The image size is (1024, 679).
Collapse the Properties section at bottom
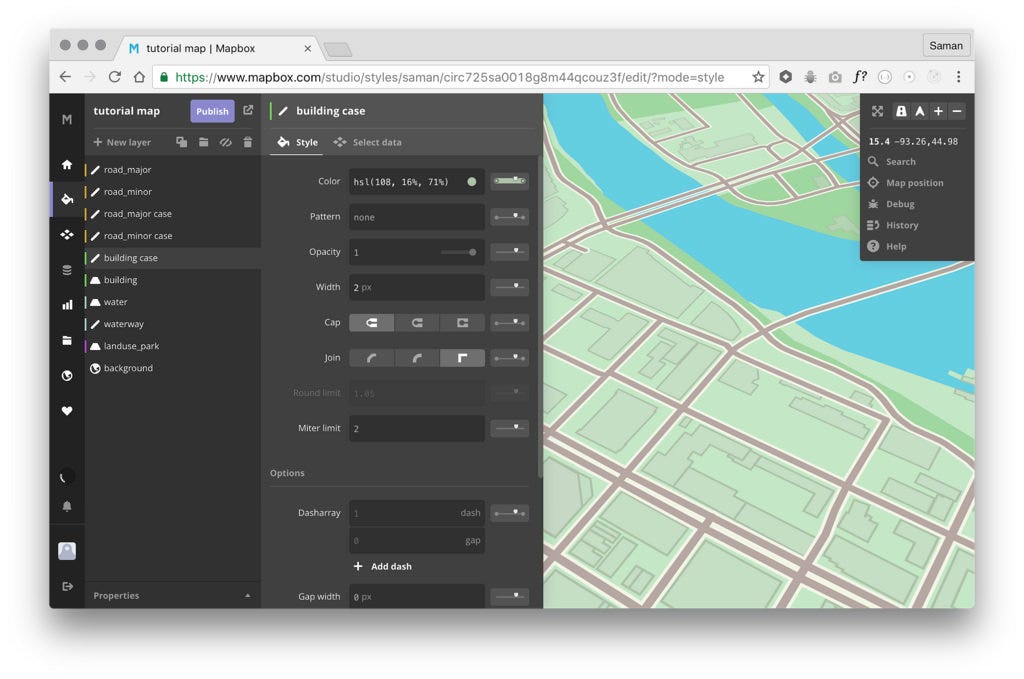[246, 595]
